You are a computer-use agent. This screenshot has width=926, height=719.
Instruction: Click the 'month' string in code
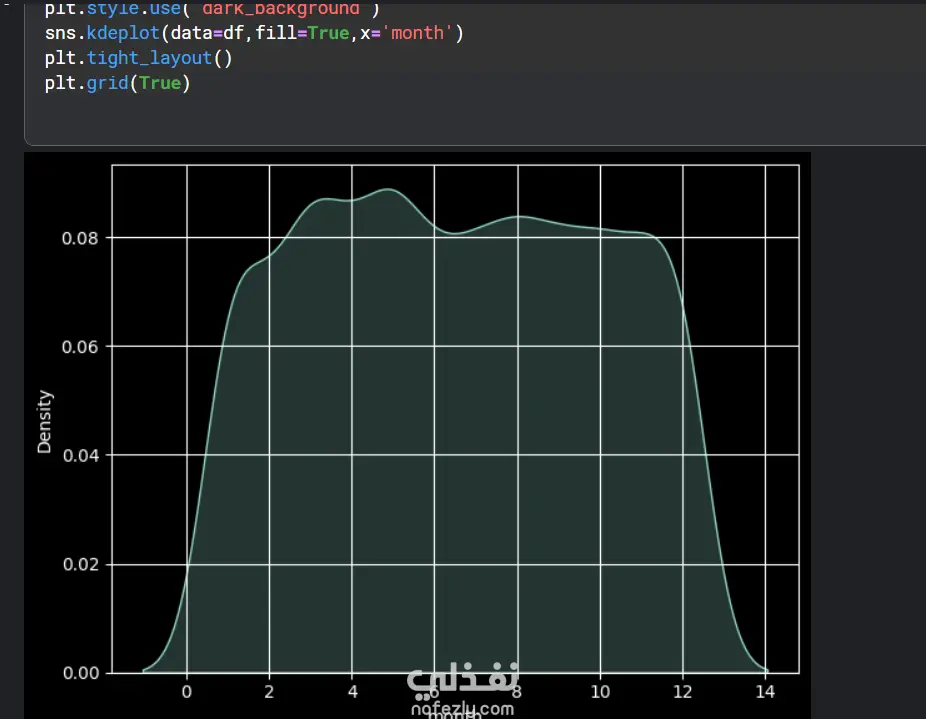point(417,33)
